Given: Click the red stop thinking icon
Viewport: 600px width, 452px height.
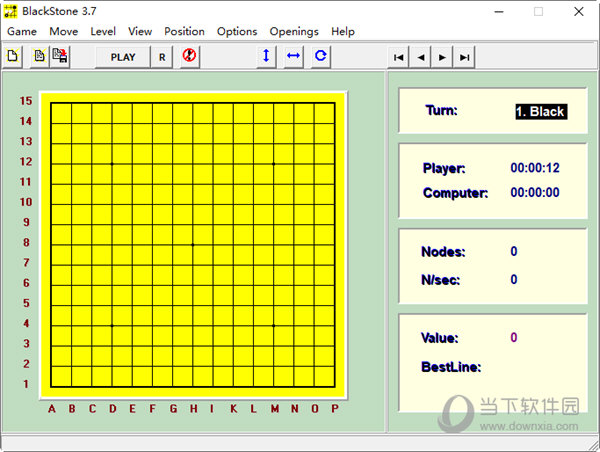Looking at the screenshot, I should [190, 57].
